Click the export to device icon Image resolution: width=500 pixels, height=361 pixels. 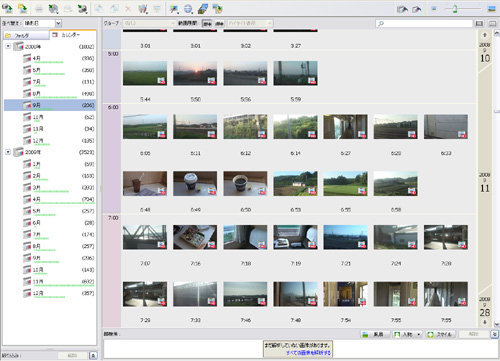pos(82,9)
